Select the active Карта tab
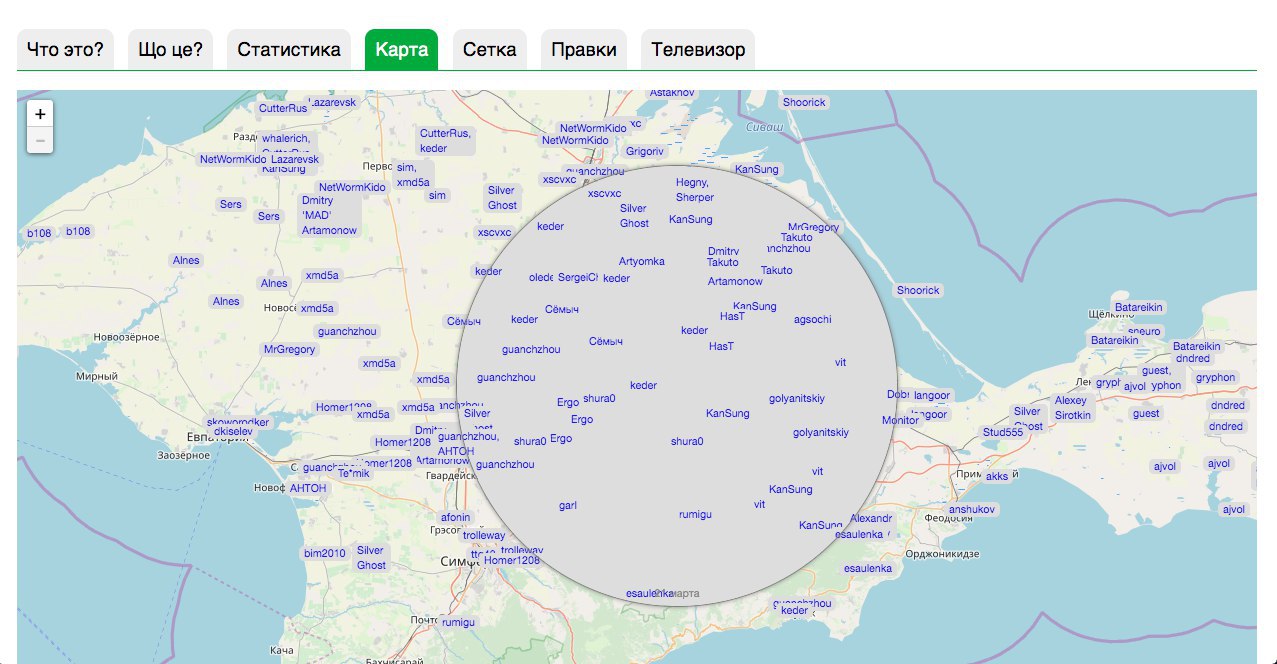1277x664 pixels. [402, 49]
